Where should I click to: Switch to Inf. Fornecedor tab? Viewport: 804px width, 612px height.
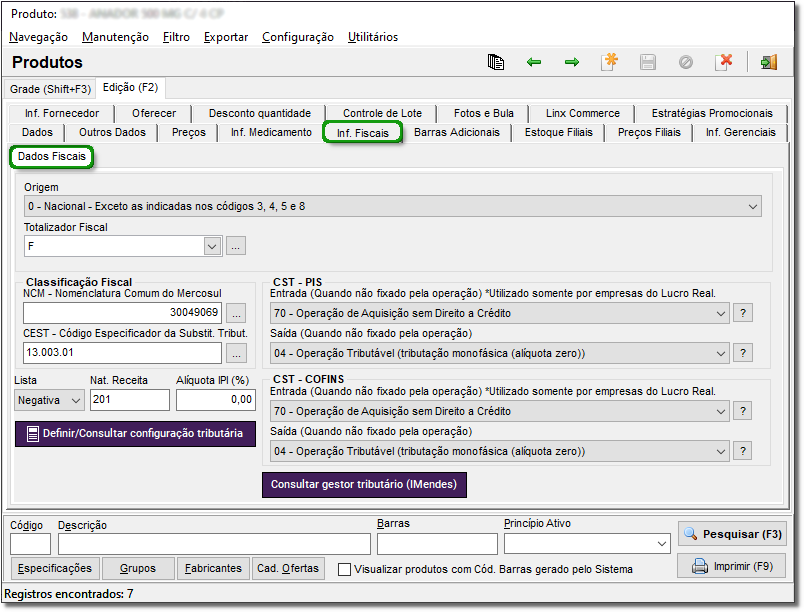click(62, 113)
